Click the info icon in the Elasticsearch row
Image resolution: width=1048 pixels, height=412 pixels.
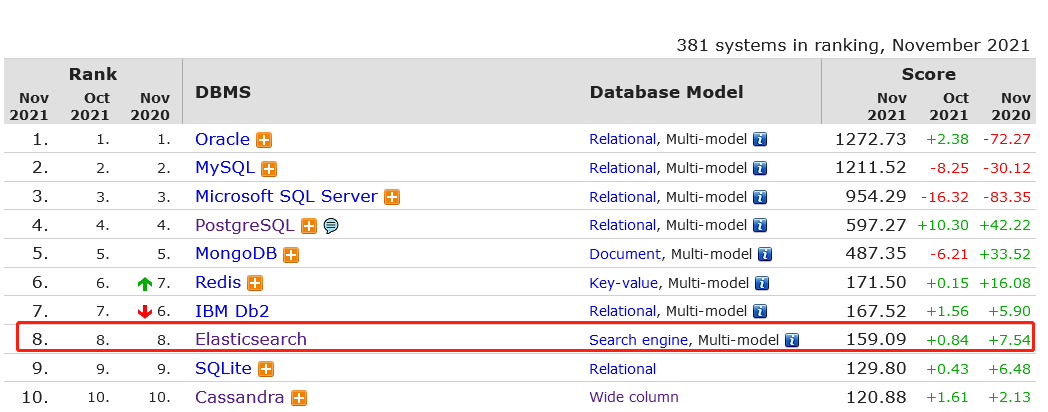pyautogui.click(x=792, y=340)
